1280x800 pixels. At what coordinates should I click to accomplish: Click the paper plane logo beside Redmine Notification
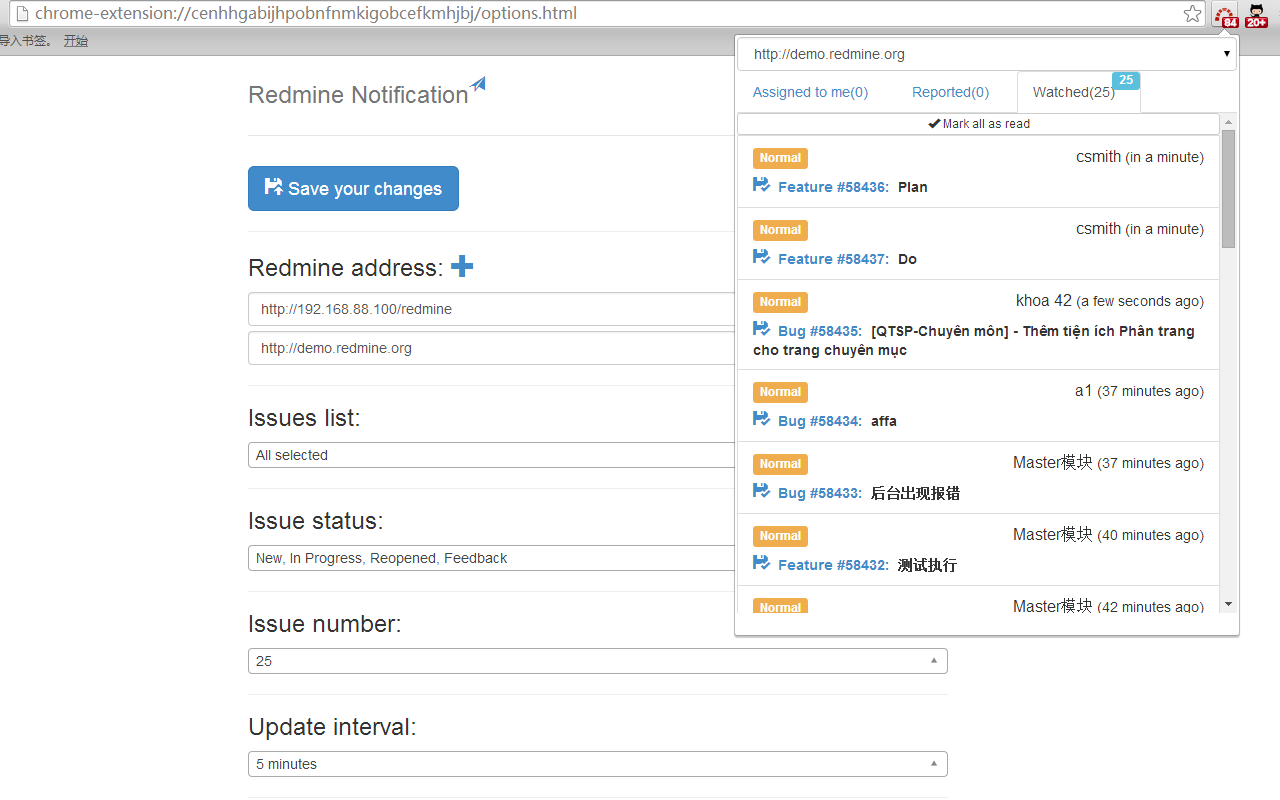pos(478,85)
